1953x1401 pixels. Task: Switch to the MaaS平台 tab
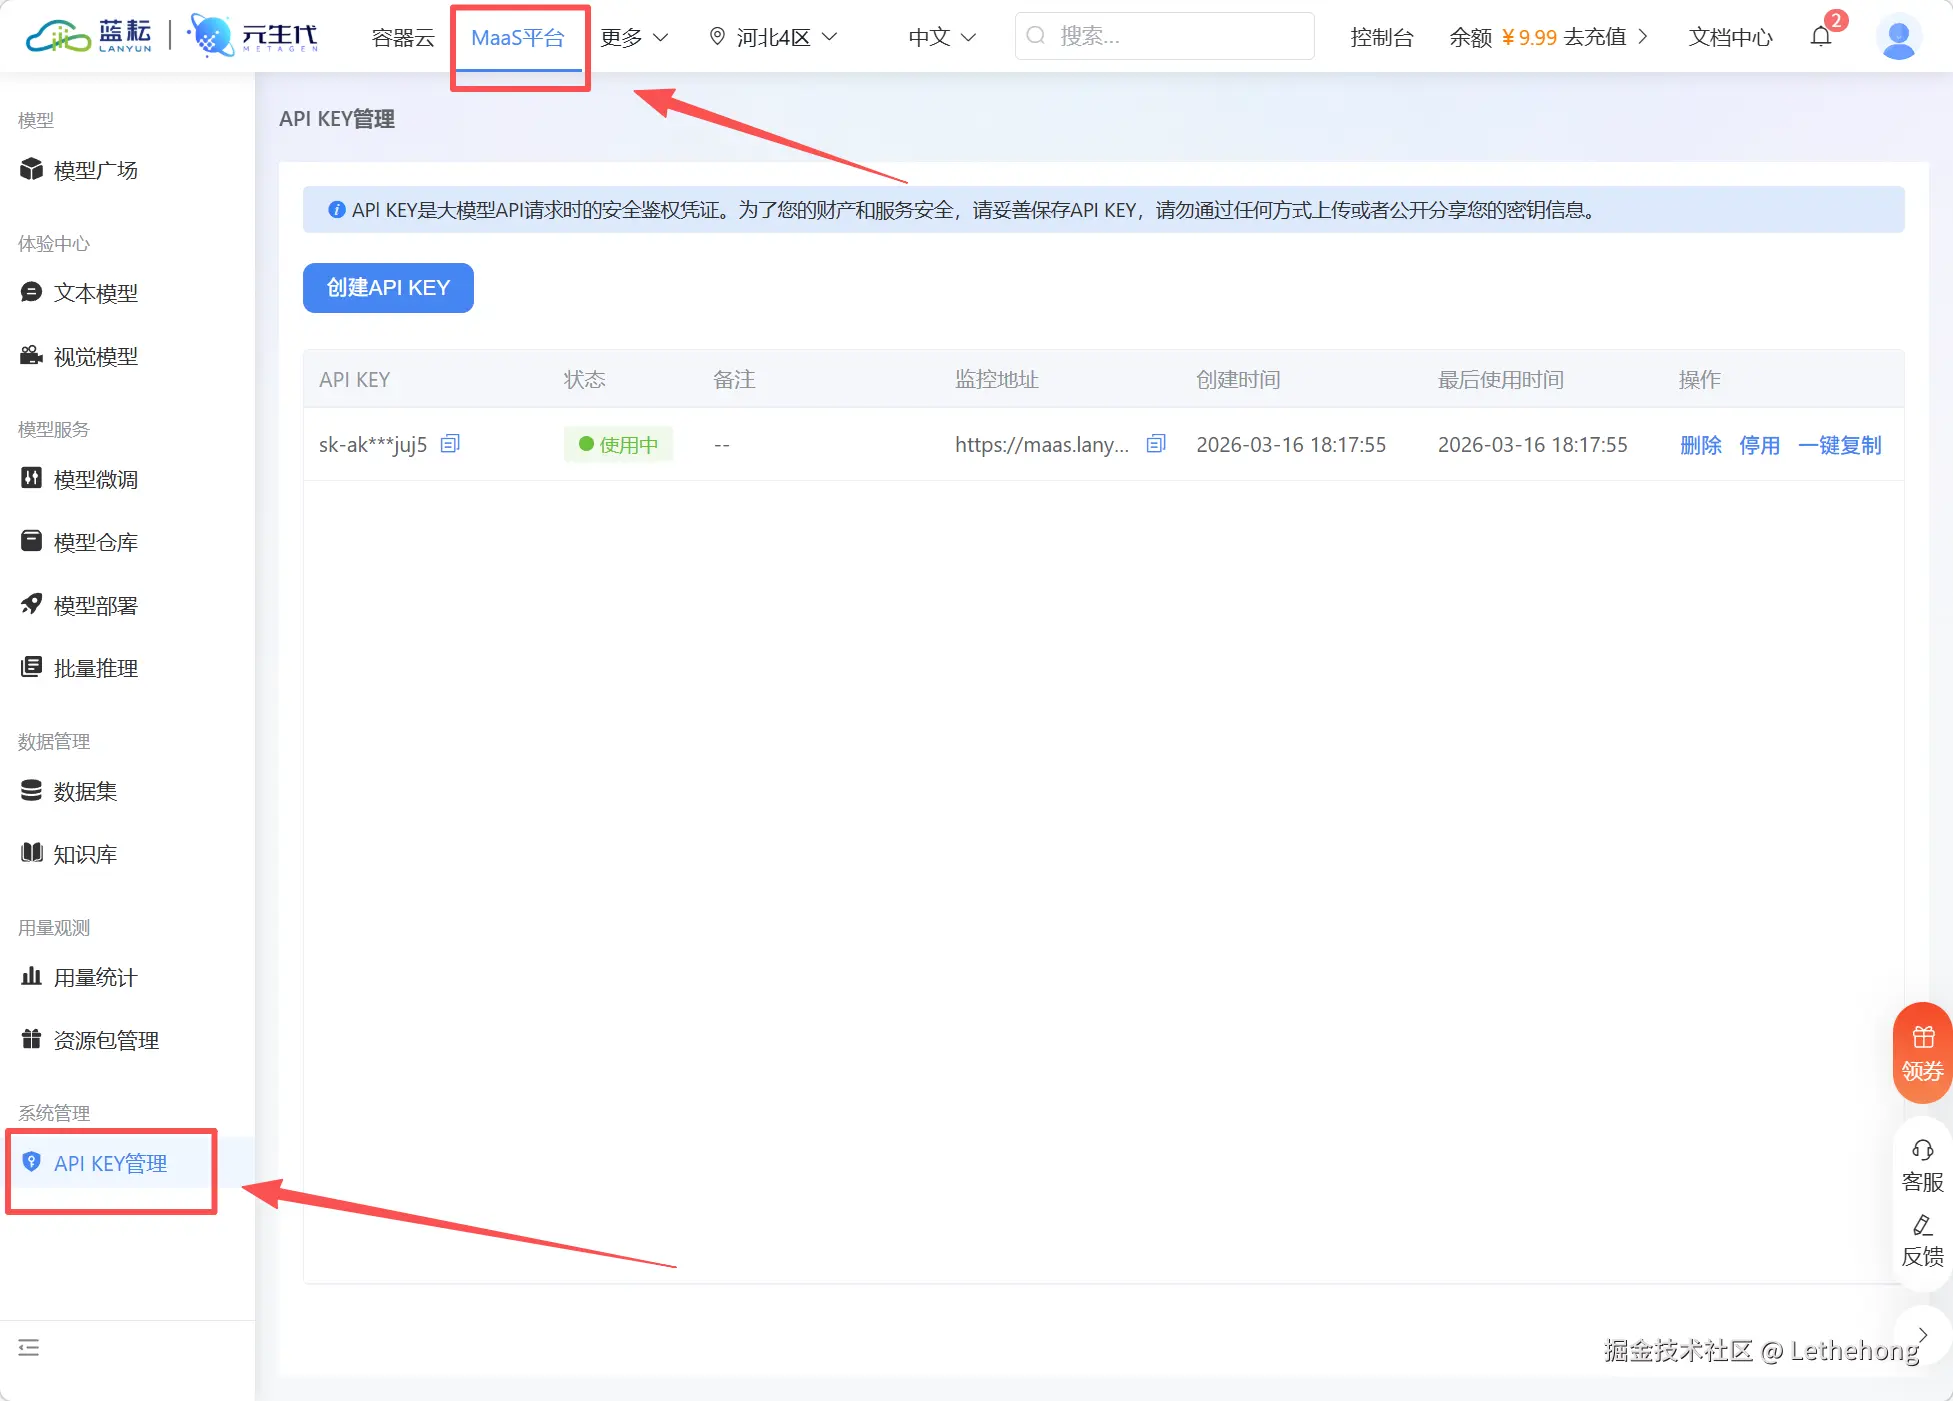[518, 38]
